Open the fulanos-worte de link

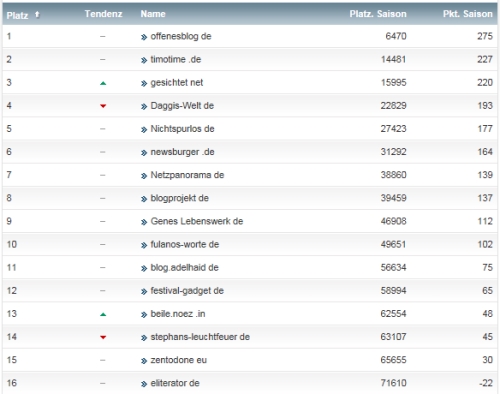(x=185, y=244)
